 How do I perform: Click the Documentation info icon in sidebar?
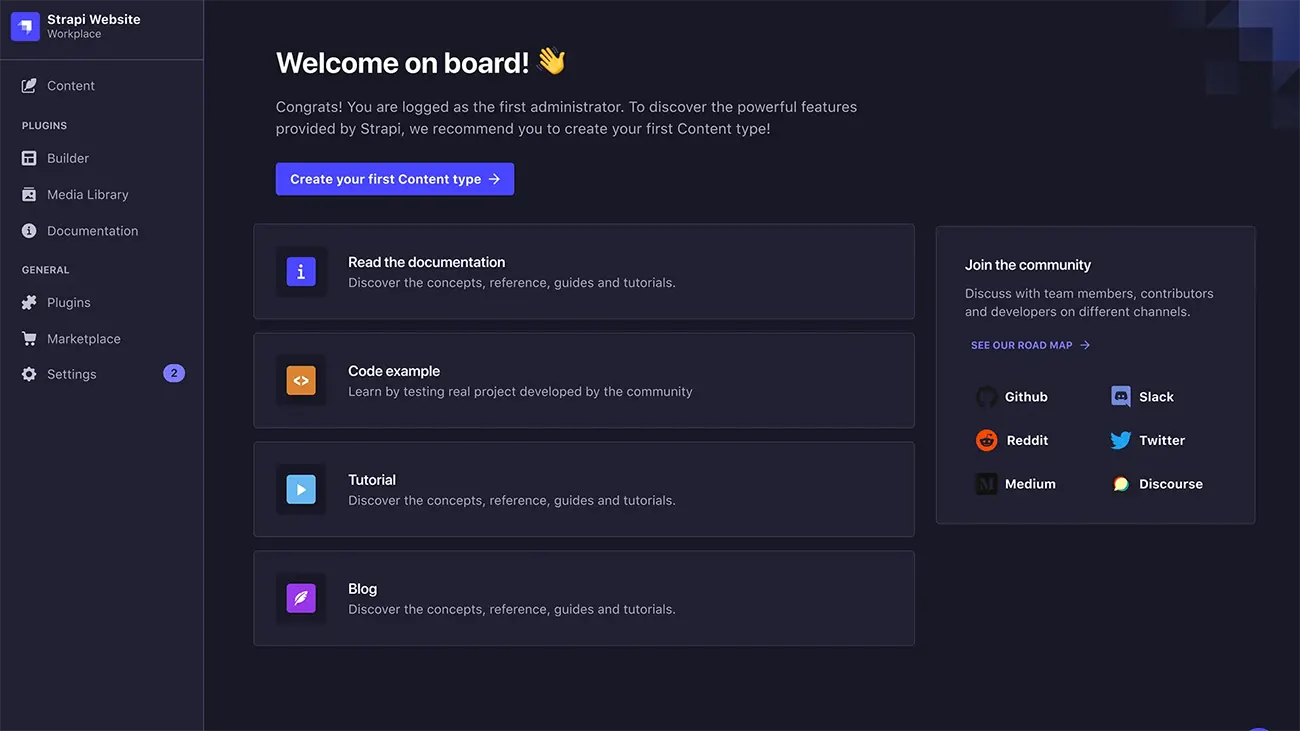click(x=29, y=231)
